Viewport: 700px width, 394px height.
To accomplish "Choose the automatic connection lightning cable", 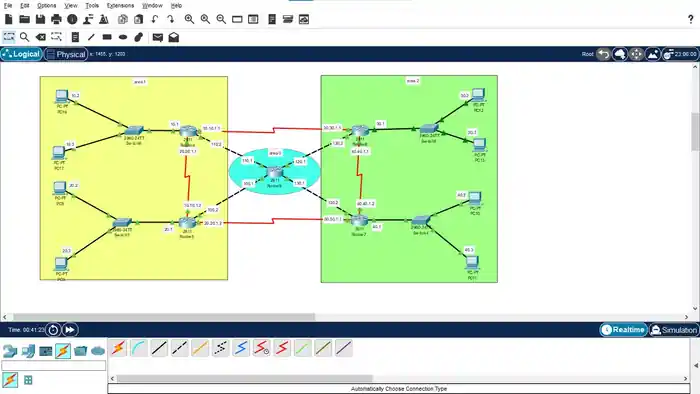I will pyautogui.click(x=118, y=348).
